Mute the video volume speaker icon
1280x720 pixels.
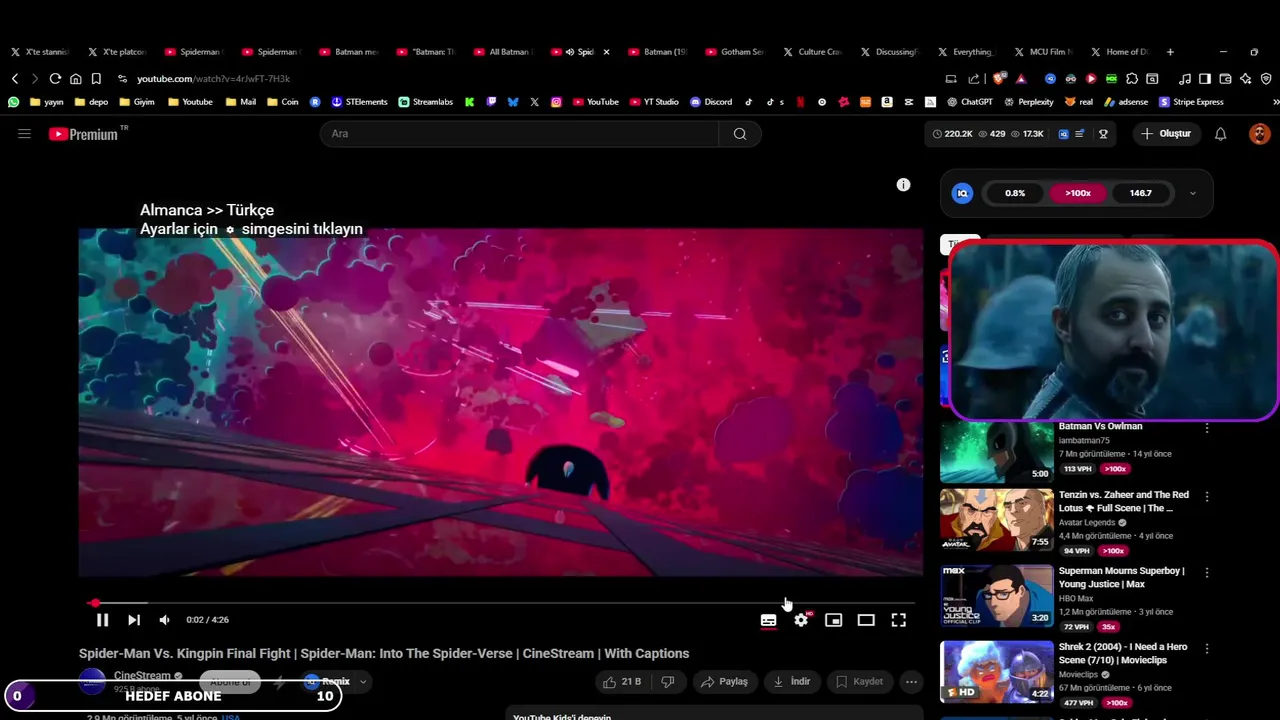tap(164, 620)
